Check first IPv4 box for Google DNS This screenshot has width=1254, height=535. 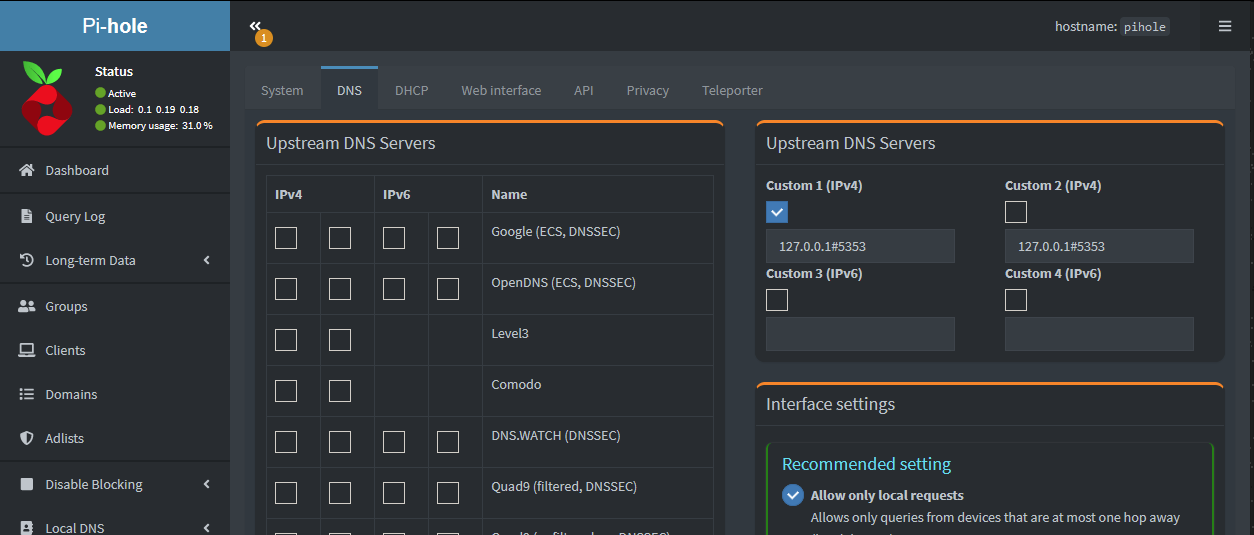286,238
